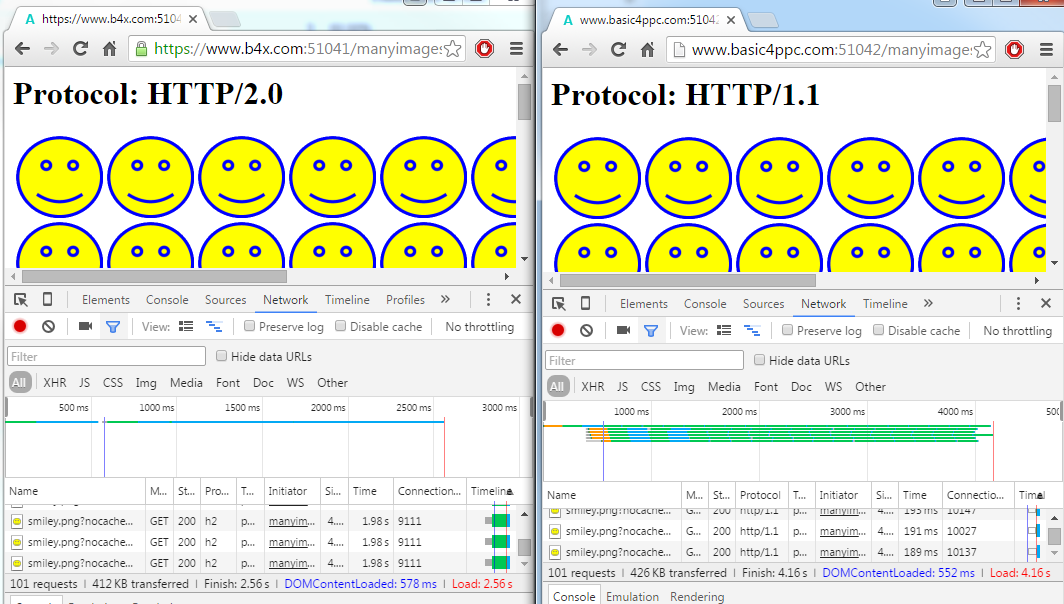Check Hide data URLs in left DevTools
The height and width of the screenshot is (604, 1064).
(x=221, y=356)
